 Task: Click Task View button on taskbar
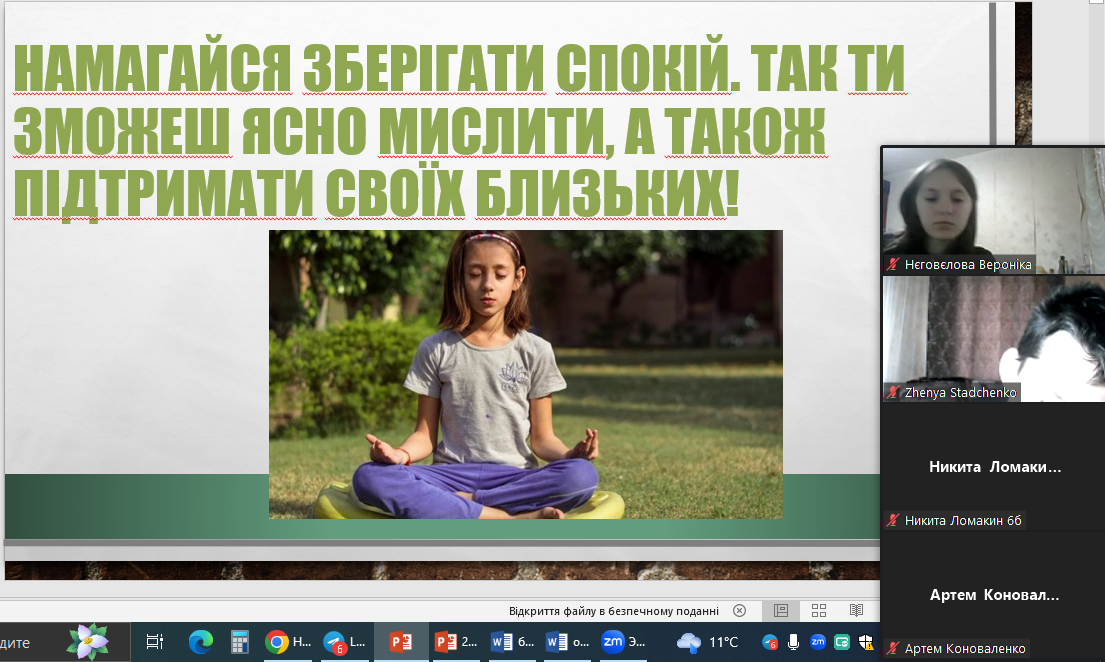click(x=154, y=642)
